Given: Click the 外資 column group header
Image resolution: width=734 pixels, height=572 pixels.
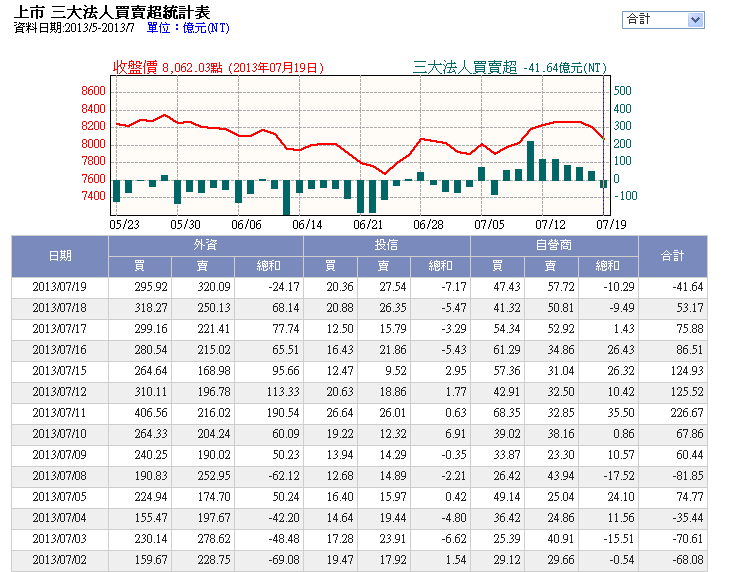Looking at the screenshot, I should (x=206, y=245).
